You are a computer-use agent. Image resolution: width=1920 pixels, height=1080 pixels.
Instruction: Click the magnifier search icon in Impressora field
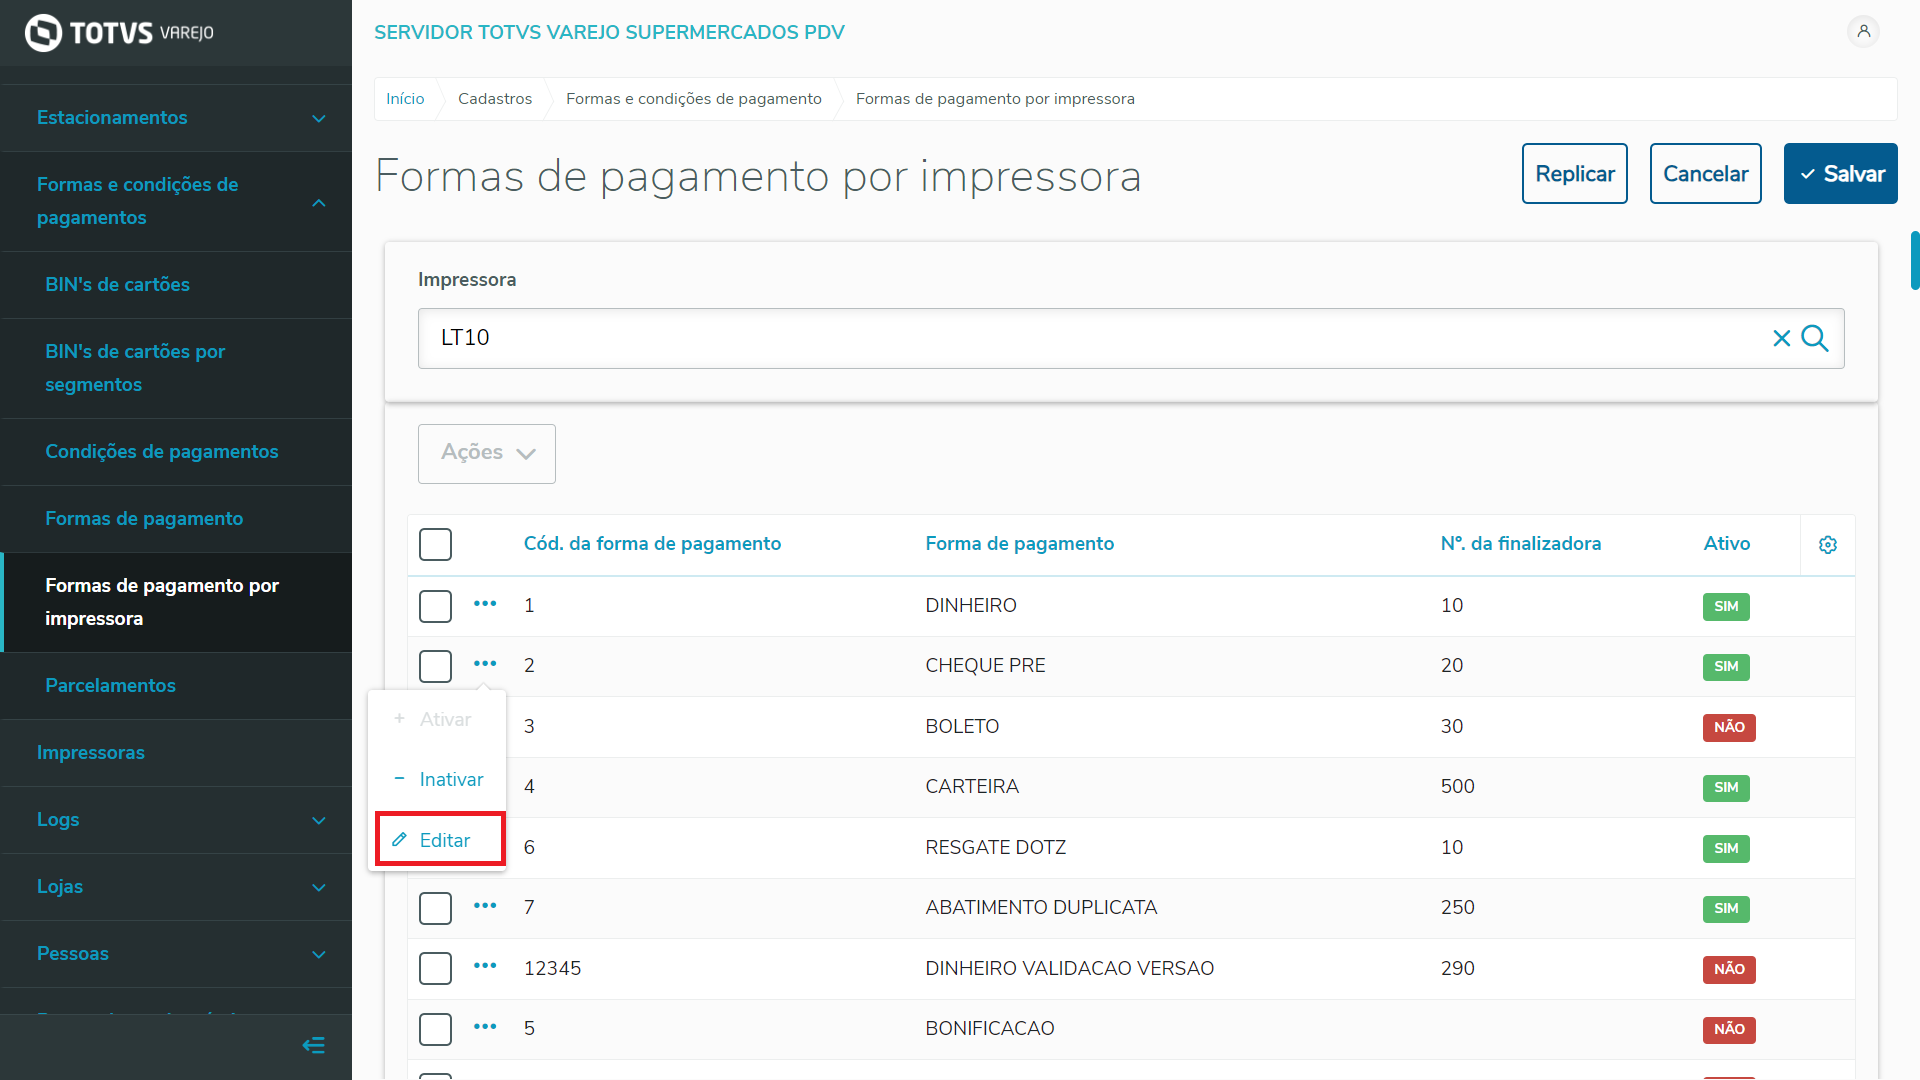(x=1815, y=338)
